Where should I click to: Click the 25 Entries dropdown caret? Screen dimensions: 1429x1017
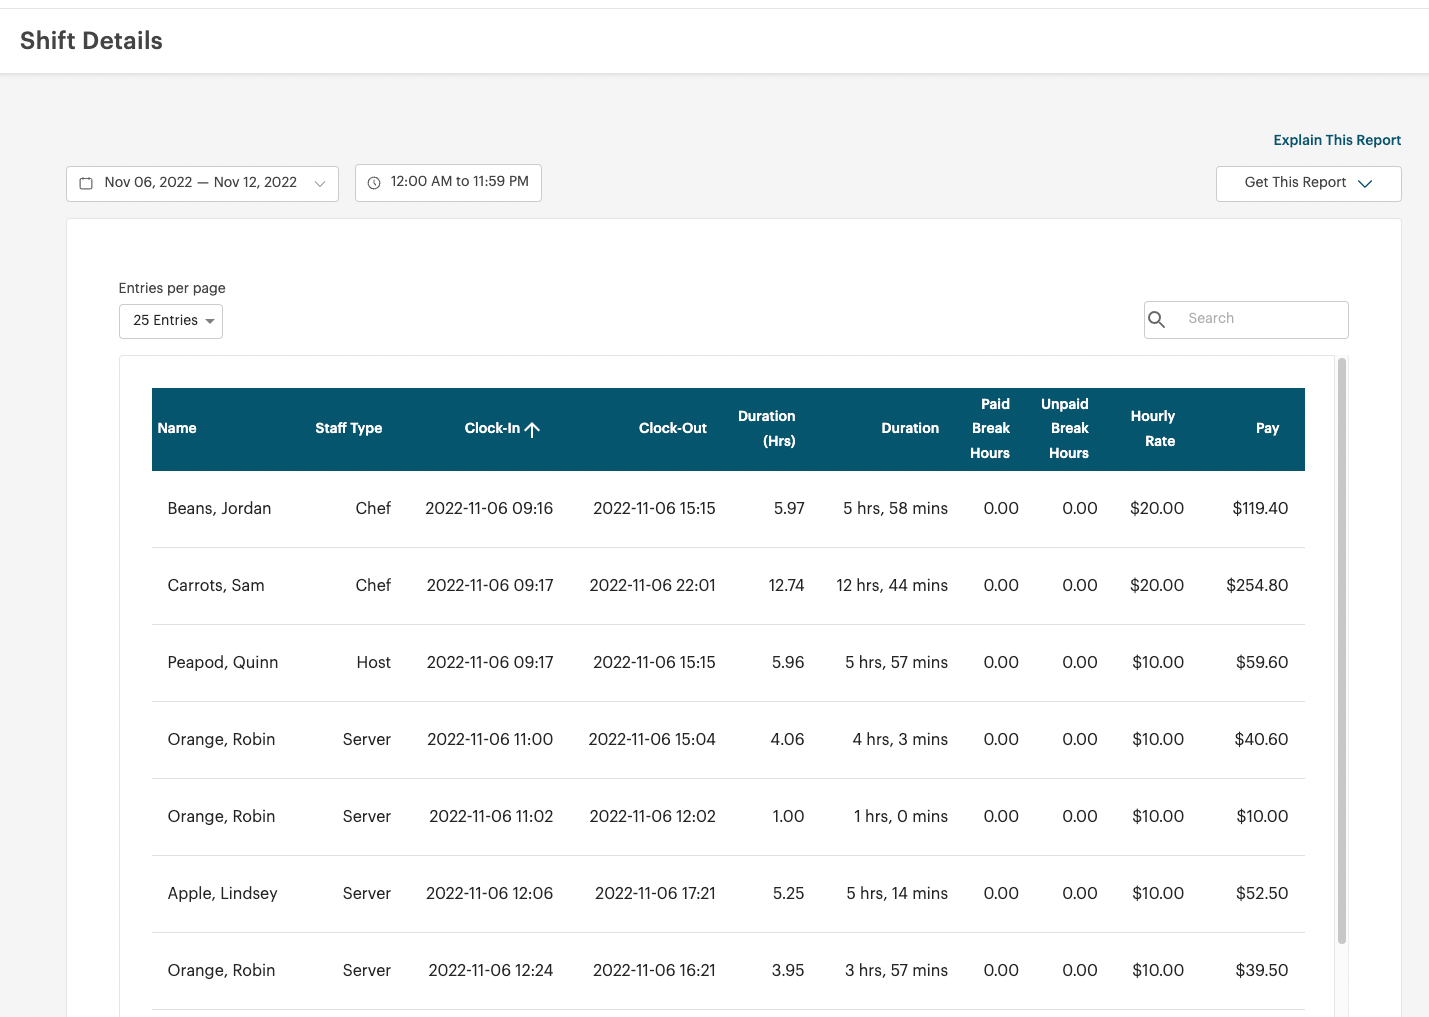click(x=210, y=321)
